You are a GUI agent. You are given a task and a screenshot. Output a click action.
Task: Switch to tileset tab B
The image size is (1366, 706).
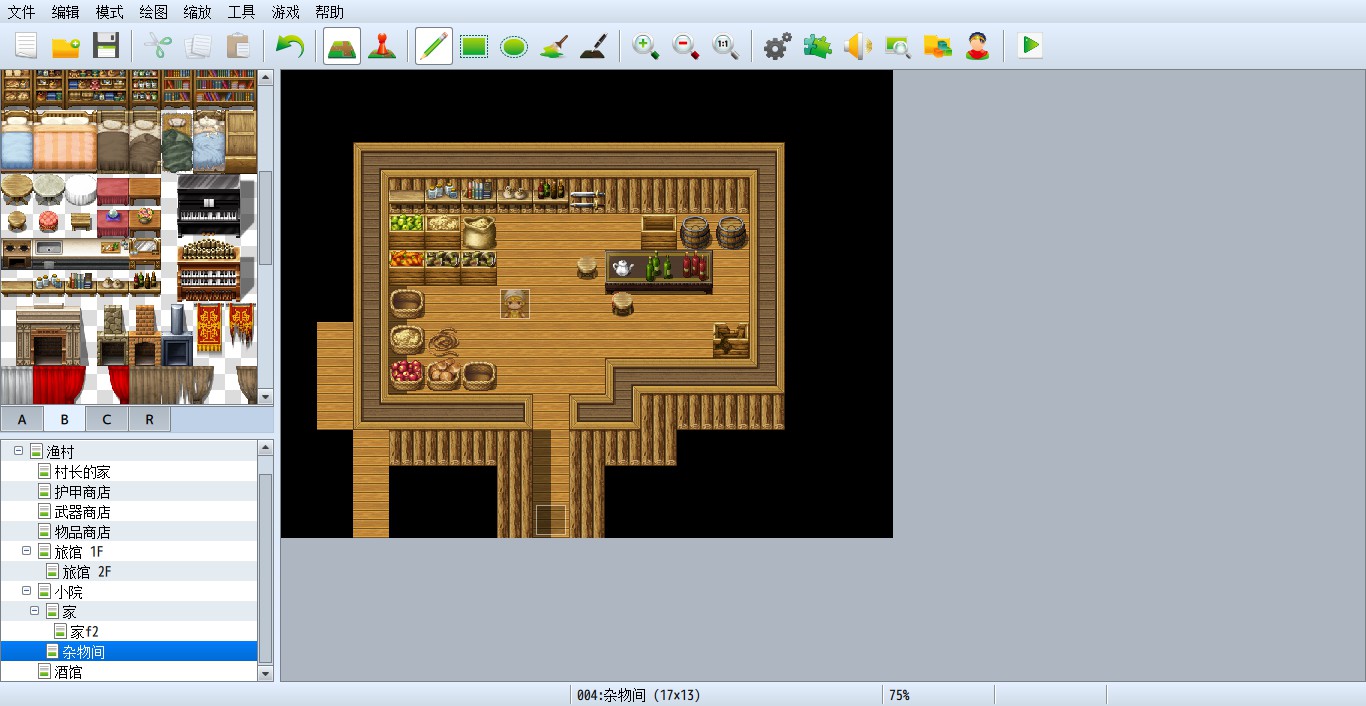65,419
